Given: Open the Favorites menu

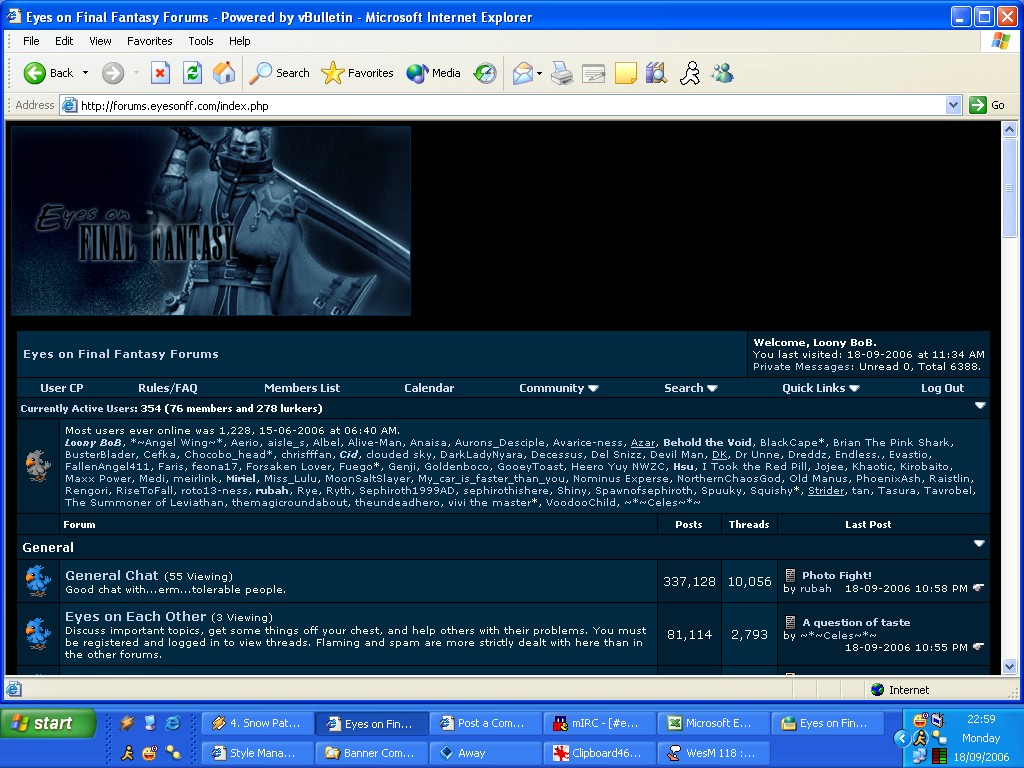Looking at the screenshot, I should click(x=150, y=41).
